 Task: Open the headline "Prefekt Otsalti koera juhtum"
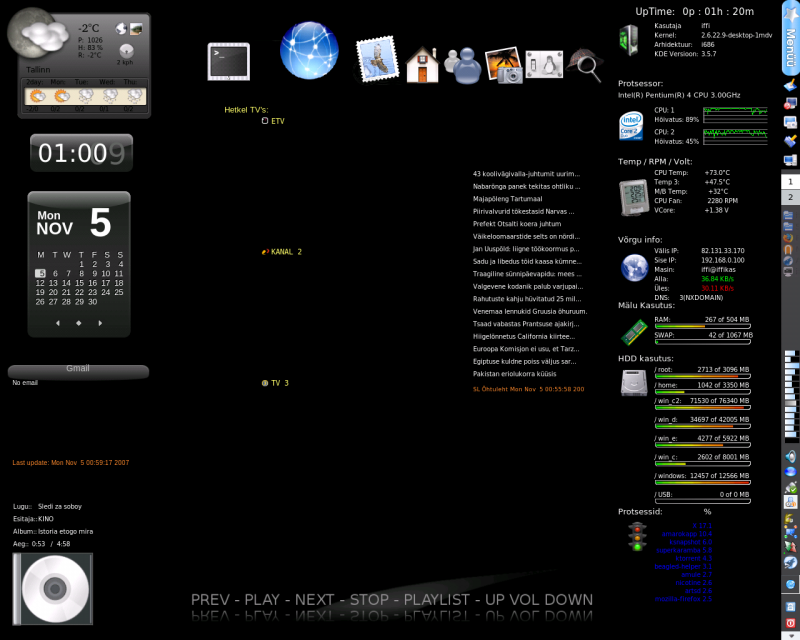517,224
